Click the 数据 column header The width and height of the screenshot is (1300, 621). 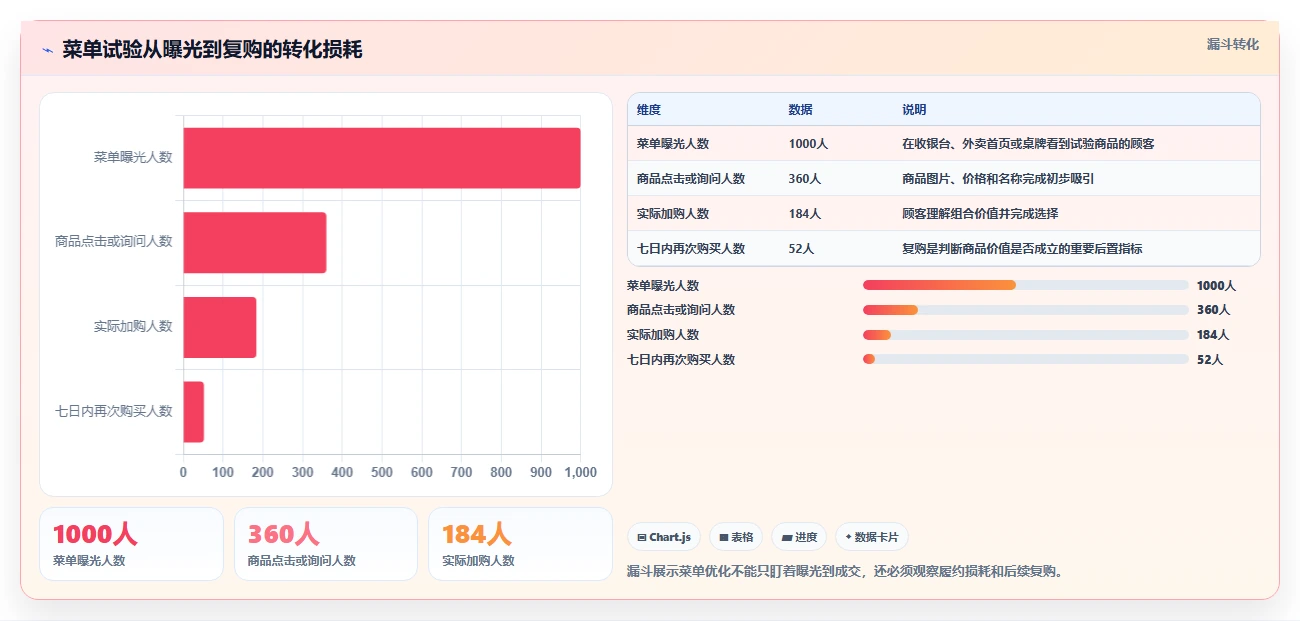pyautogui.click(x=800, y=110)
